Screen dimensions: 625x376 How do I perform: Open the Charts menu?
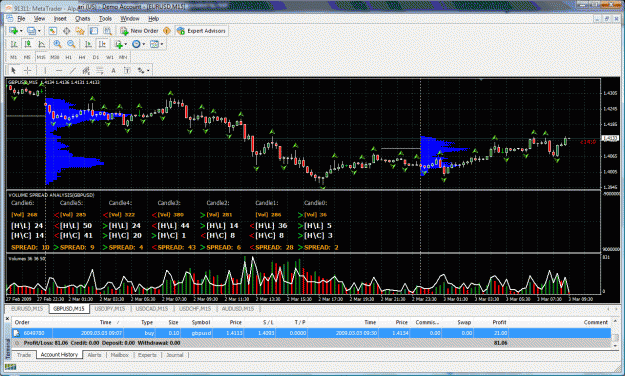point(83,19)
